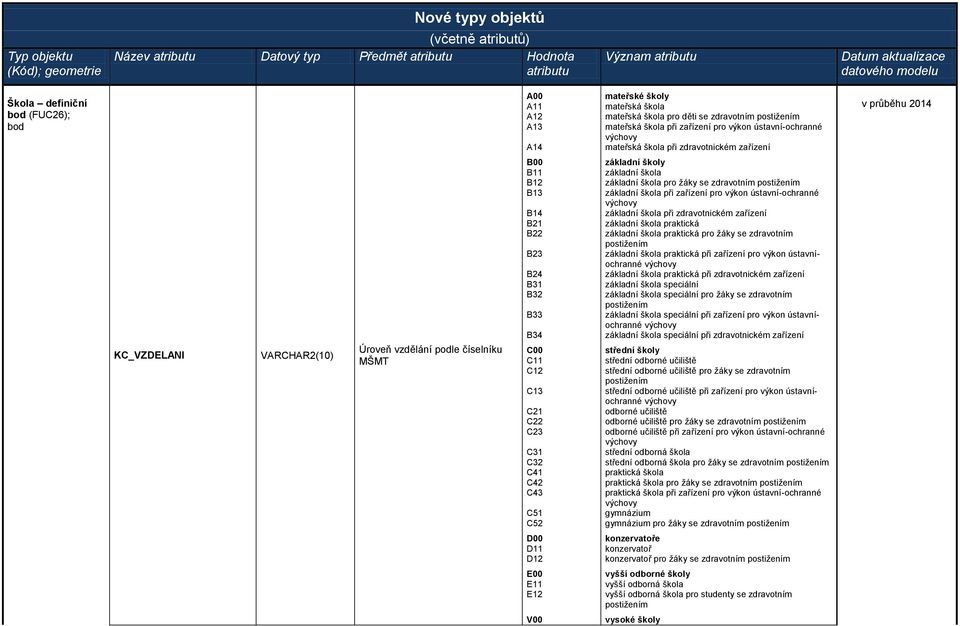
Task: Click the 'základní škola speciální' entry
Action: pyautogui.click(x=651, y=284)
